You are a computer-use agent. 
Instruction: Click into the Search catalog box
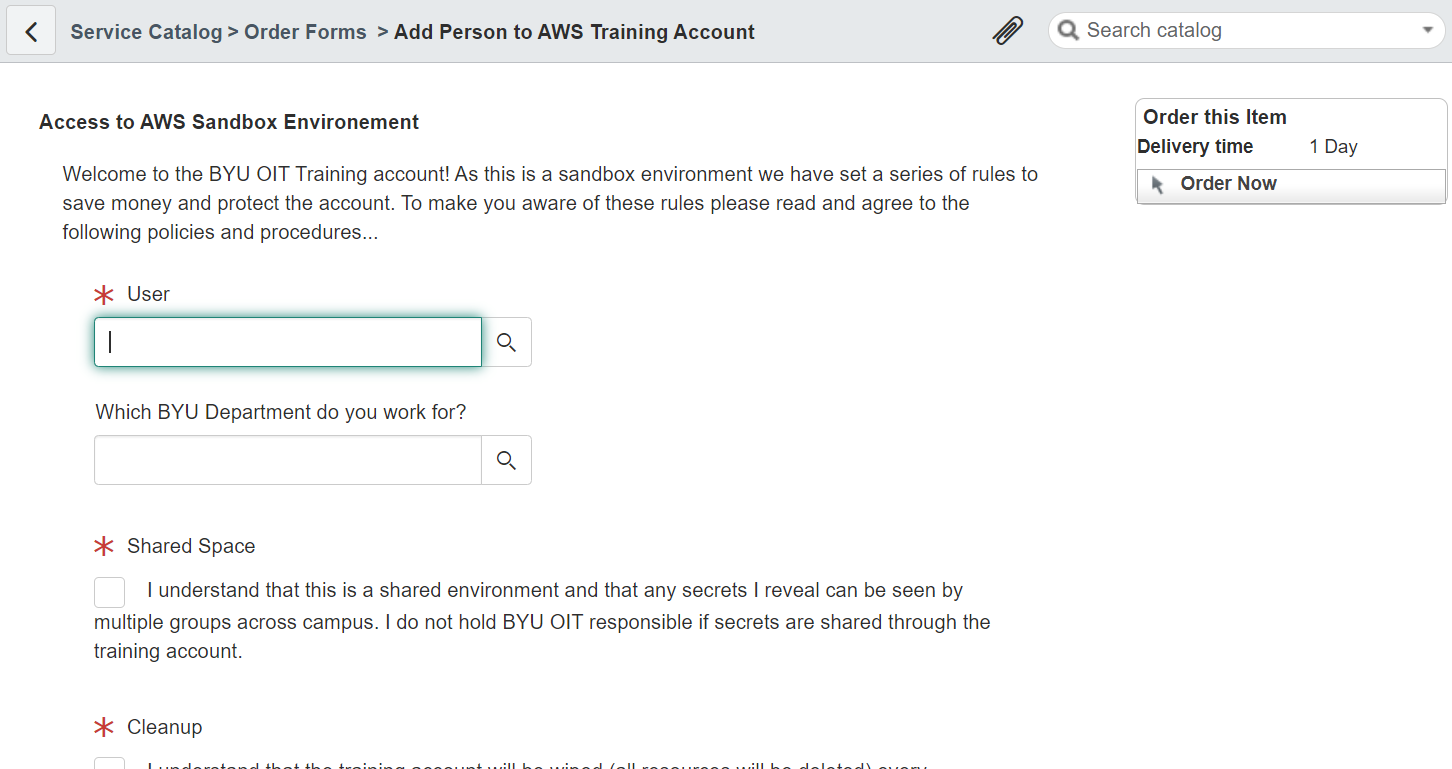pyautogui.click(x=1247, y=30)
